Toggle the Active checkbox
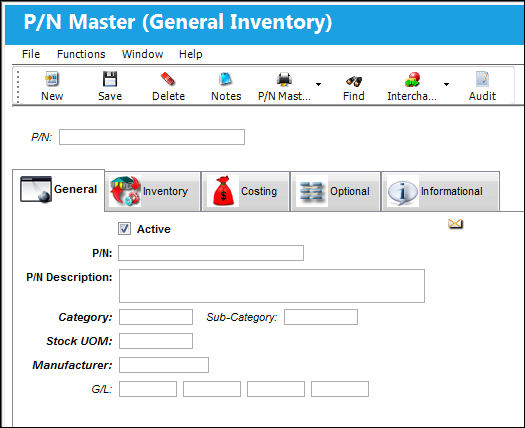 tap(125, 229)
